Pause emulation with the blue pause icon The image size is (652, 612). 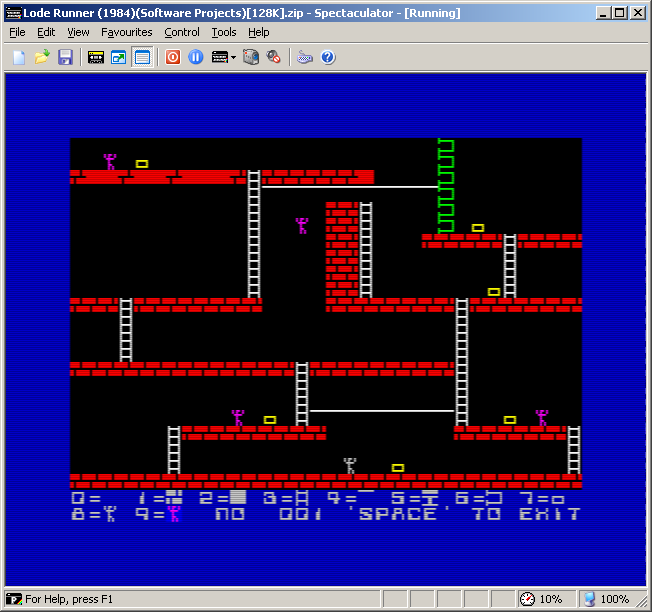[196, 57]
